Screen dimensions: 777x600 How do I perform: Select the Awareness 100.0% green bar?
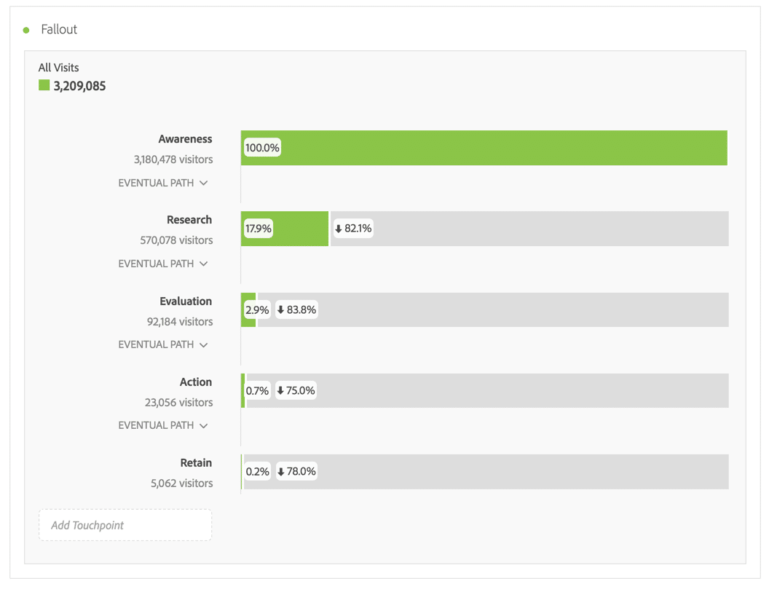(x=484, y=148)
